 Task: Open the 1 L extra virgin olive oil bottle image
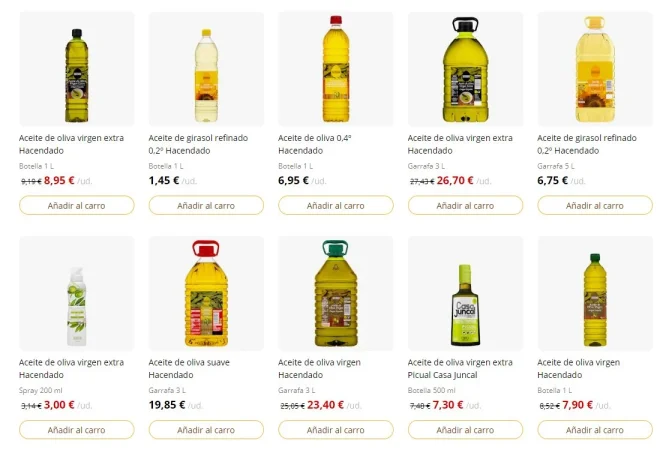click(x=76, y=68)
